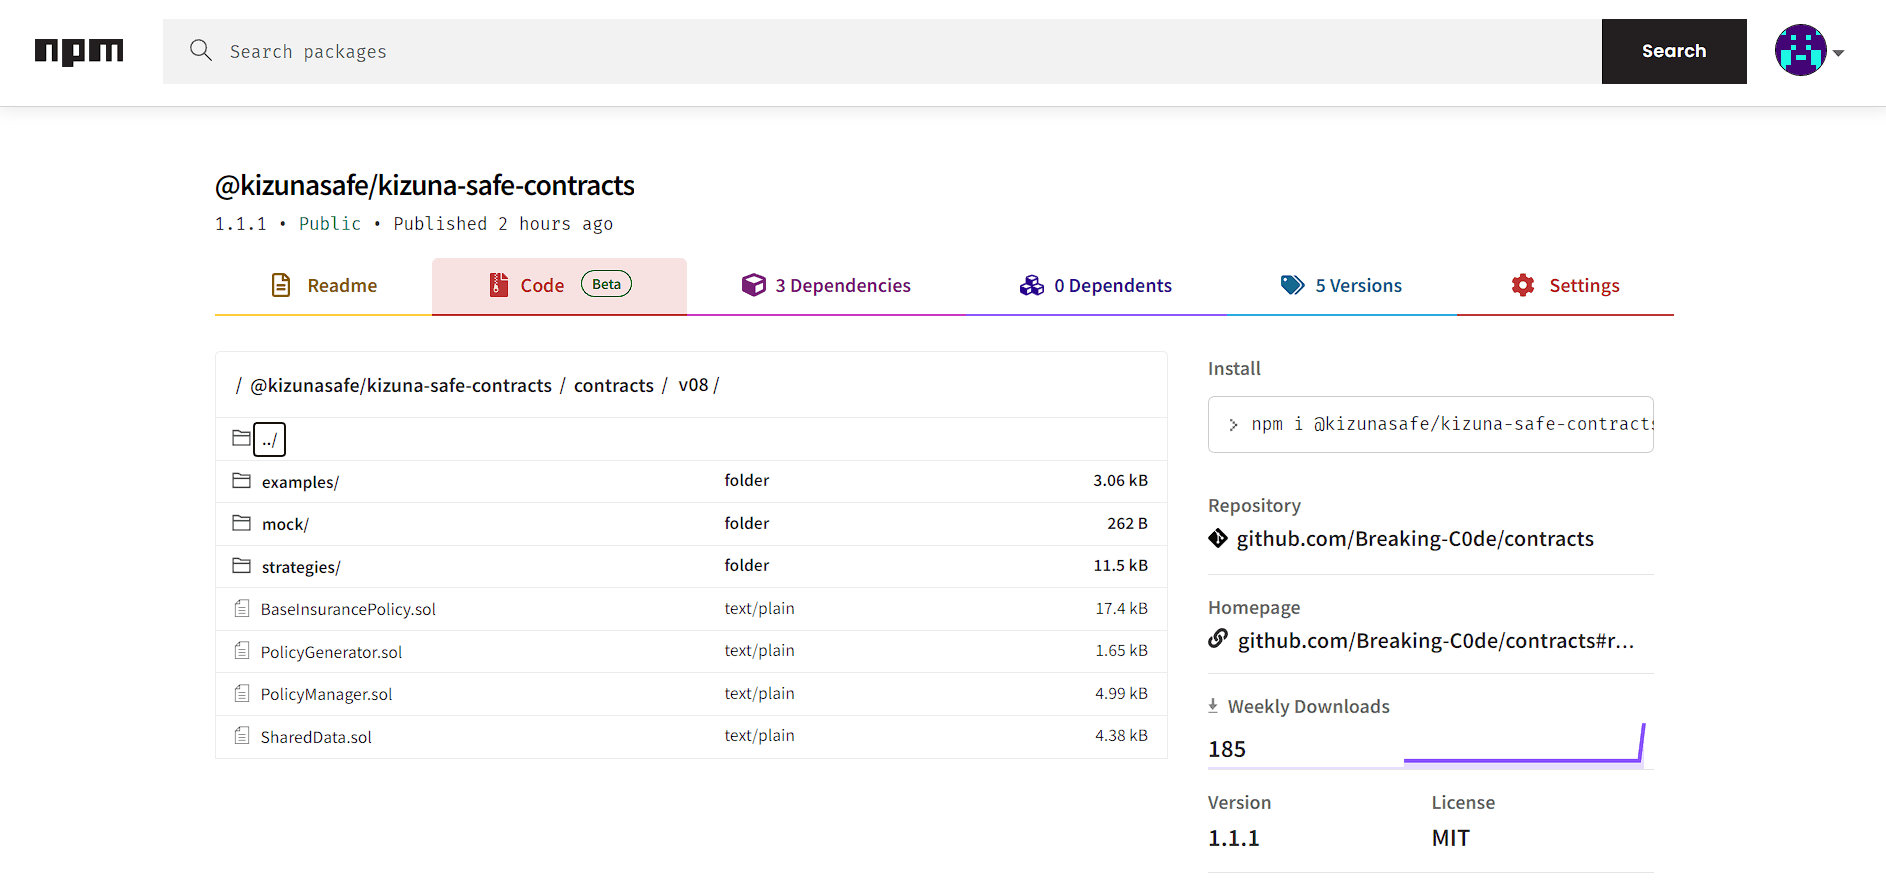1886x890 pixels.
Task: Open the Settings tab
Action: click(x=1565, y=286)
